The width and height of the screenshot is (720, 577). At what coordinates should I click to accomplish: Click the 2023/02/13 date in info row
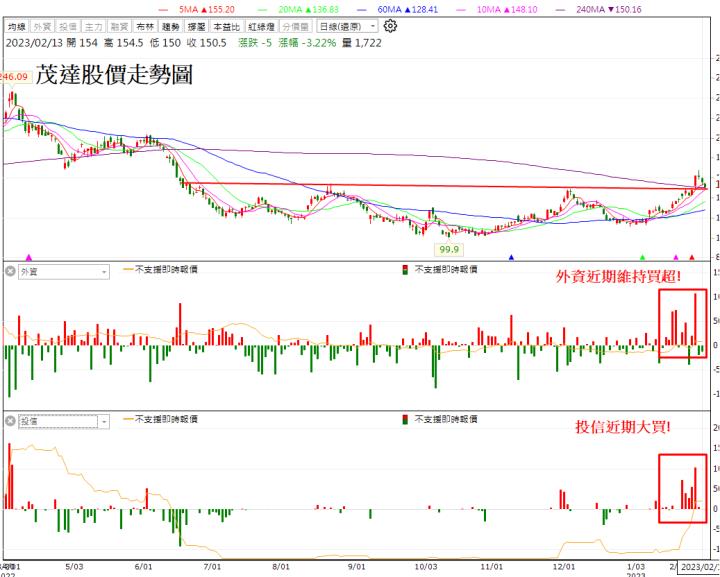(34, 43)
